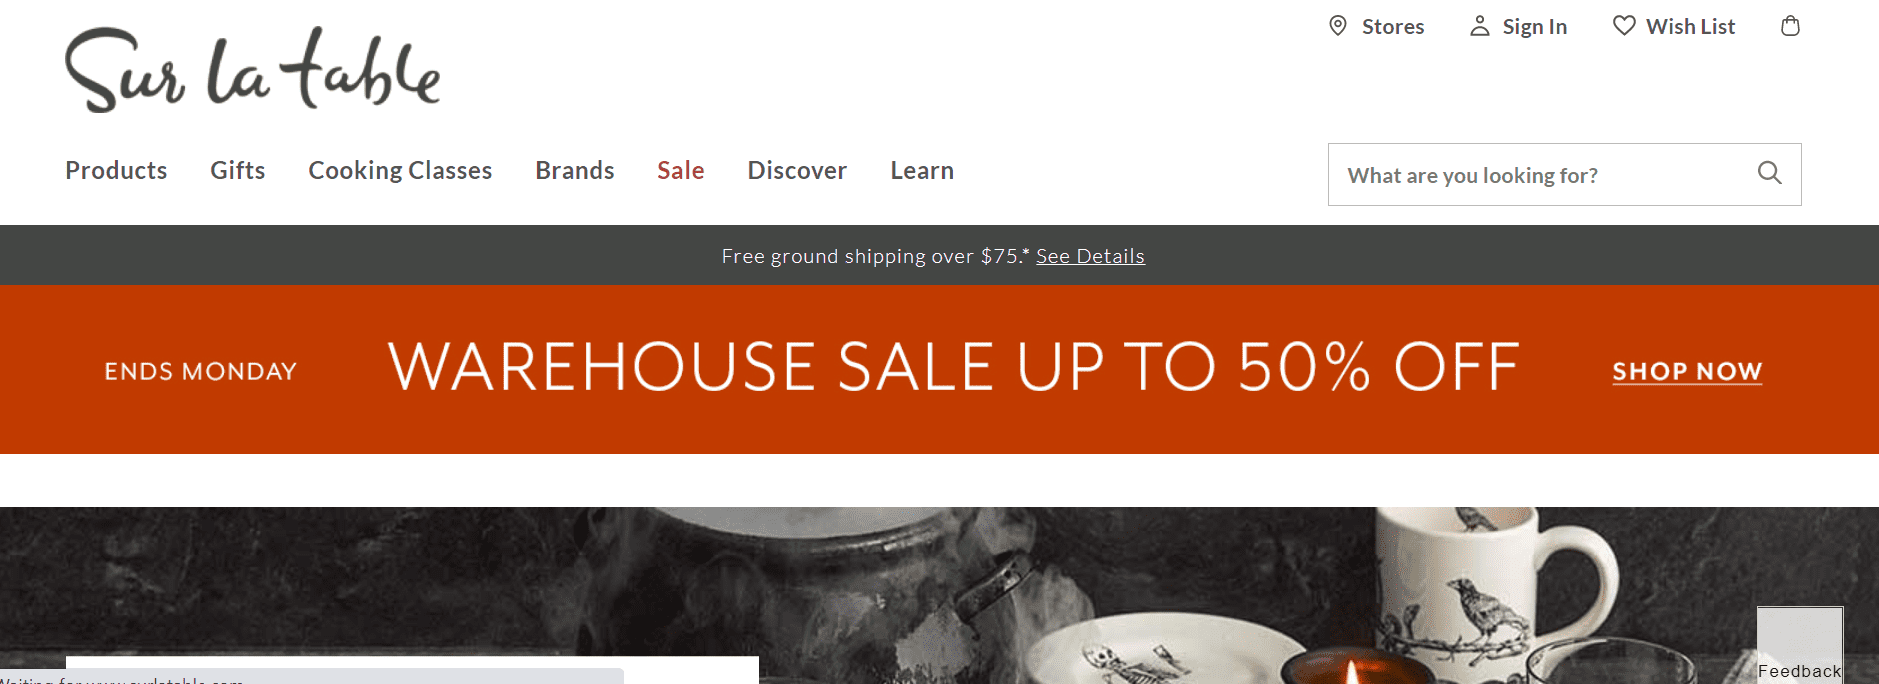The image size is (1879, 684).
Task: Click into the 'What are you looking for?' search field
Action: point(1564,175)
